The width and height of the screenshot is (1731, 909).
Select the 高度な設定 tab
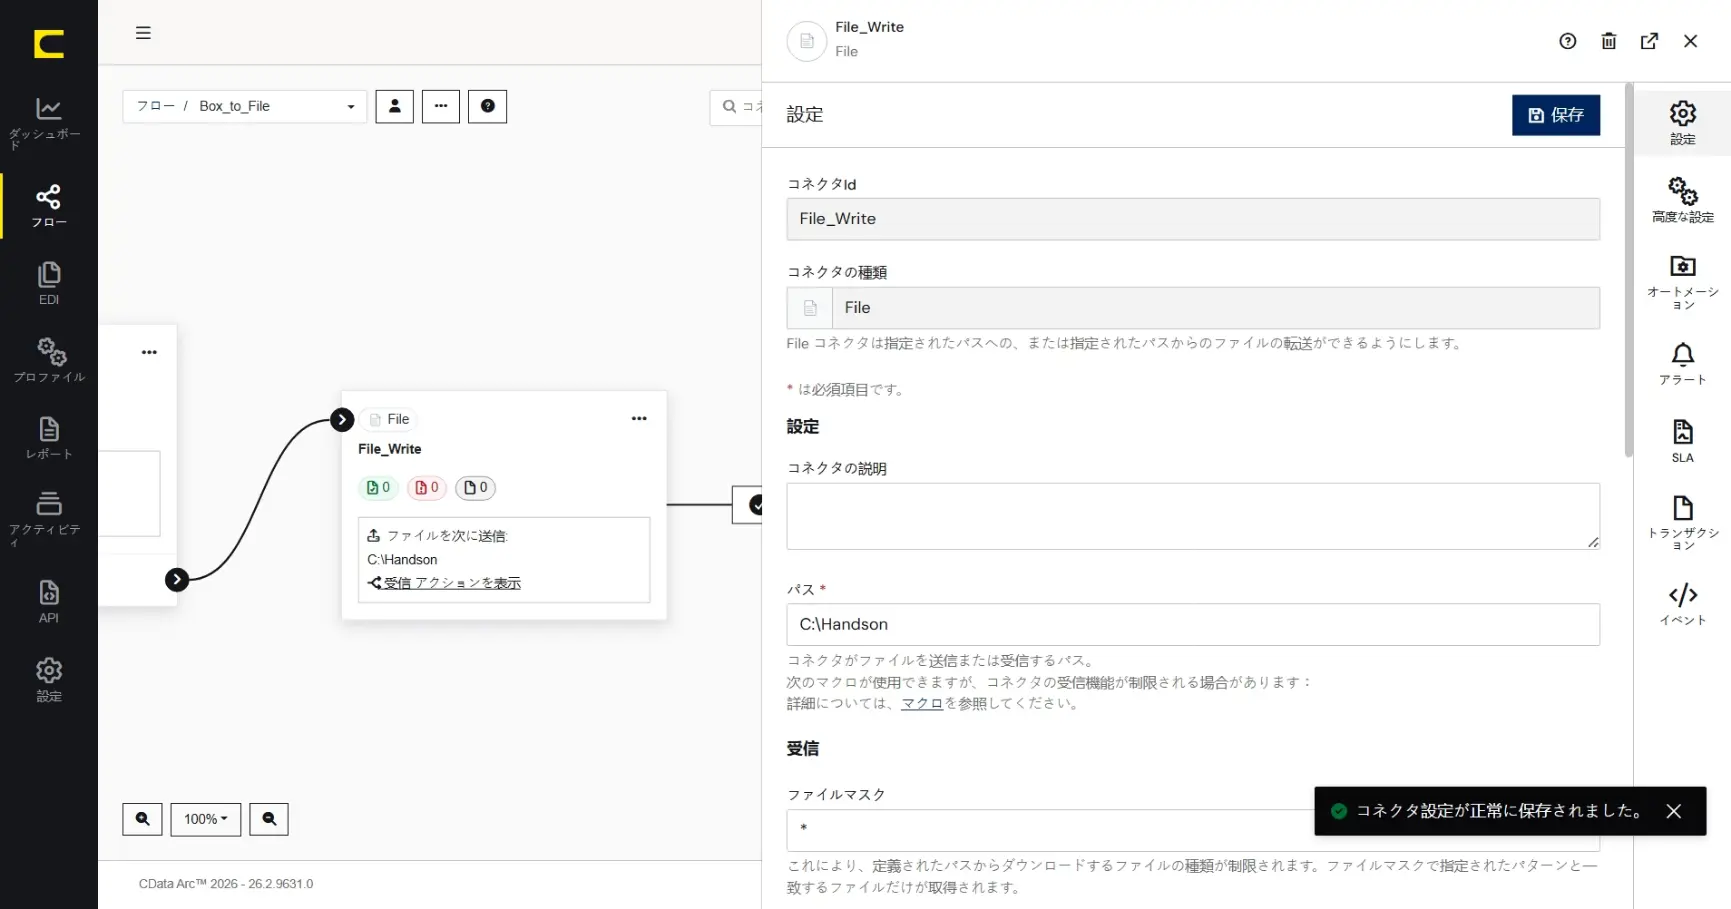coord(1683,200)
